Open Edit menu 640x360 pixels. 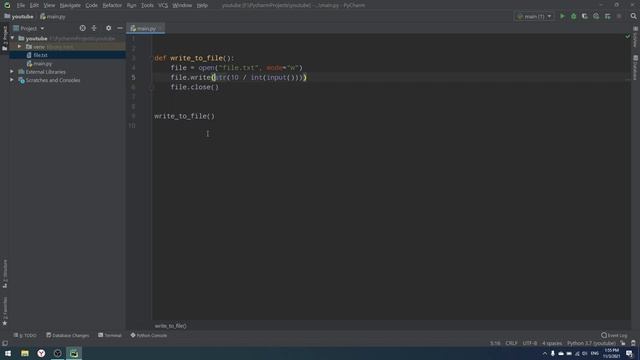(x=34, y=5)
